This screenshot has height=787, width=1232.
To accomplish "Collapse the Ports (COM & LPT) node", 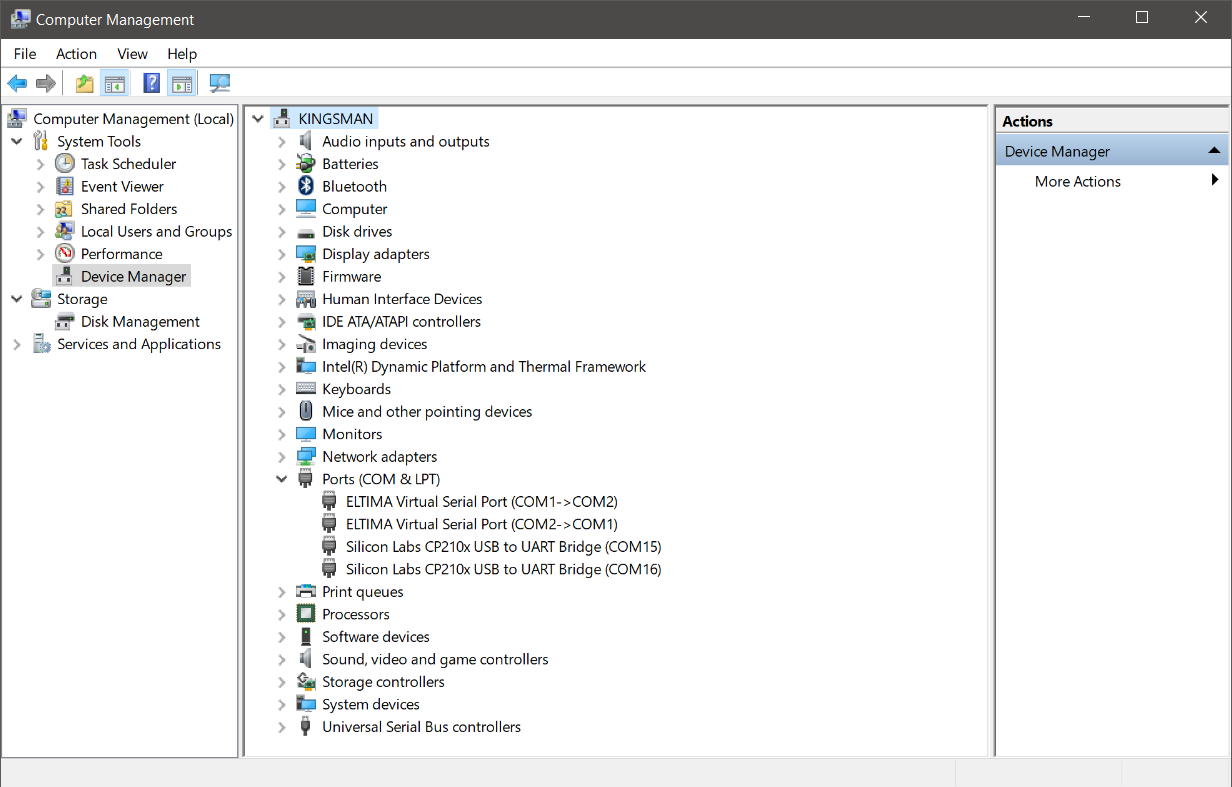I will tap(282, 479).
